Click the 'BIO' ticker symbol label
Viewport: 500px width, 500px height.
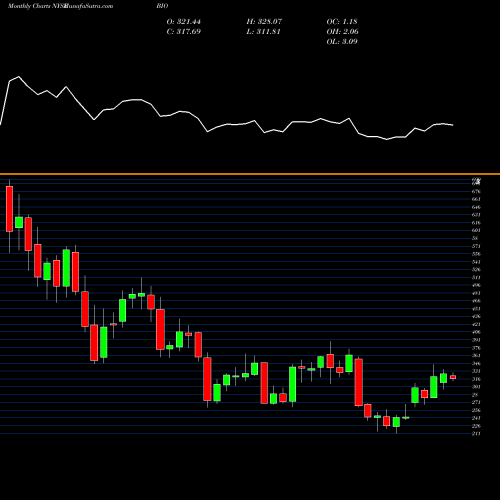pos(162,6)
